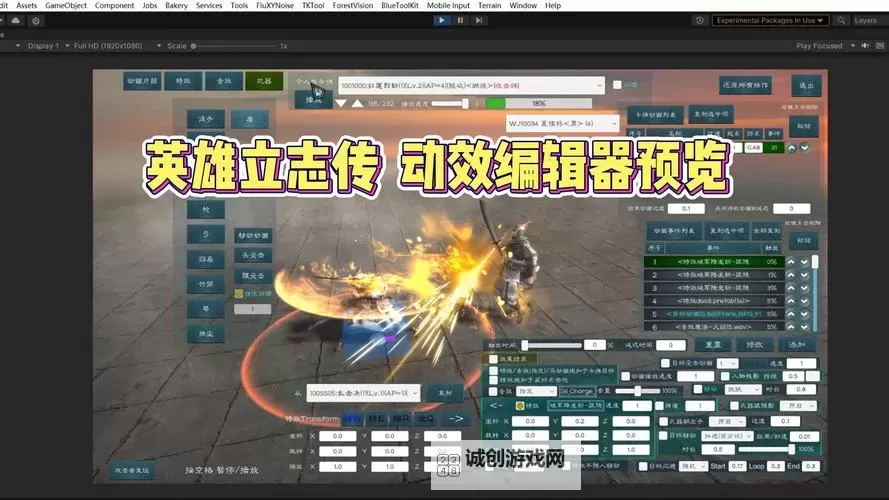Screen dimensions: 889x500
Task: Click the 退出 exit button
Action: point(806,86)
